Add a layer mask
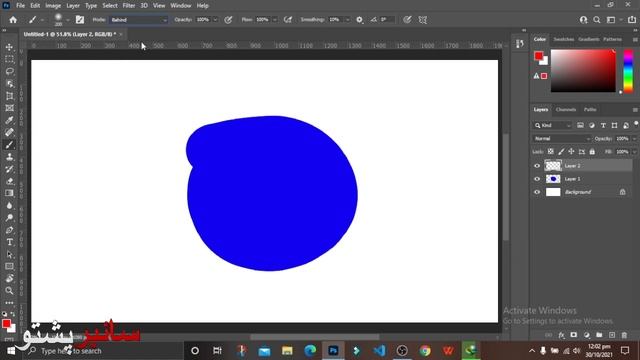 click(574, 335)
